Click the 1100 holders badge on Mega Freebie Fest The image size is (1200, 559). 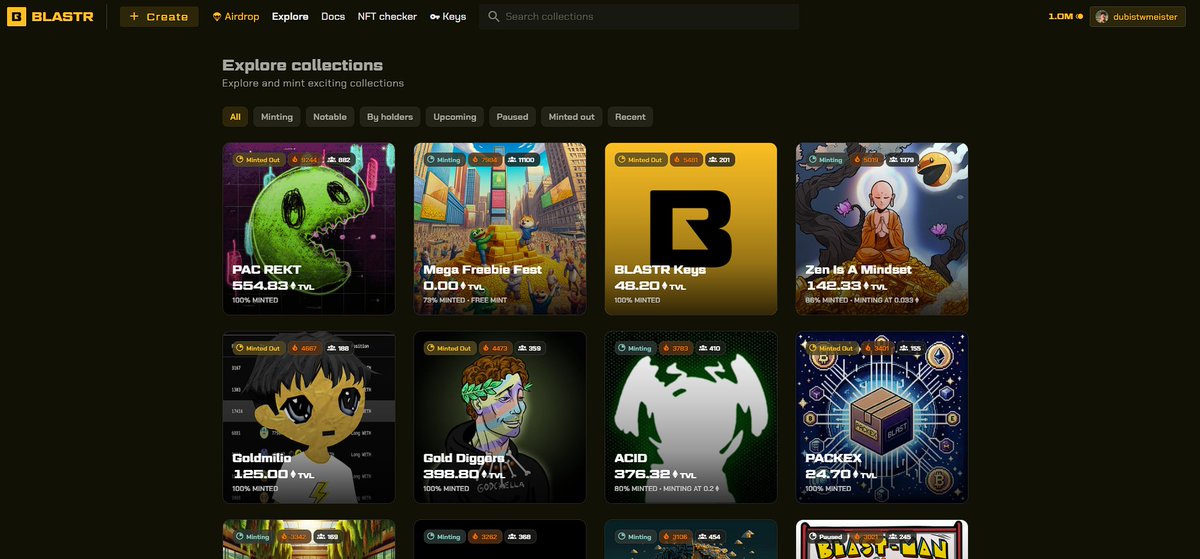tap(522, 160)
